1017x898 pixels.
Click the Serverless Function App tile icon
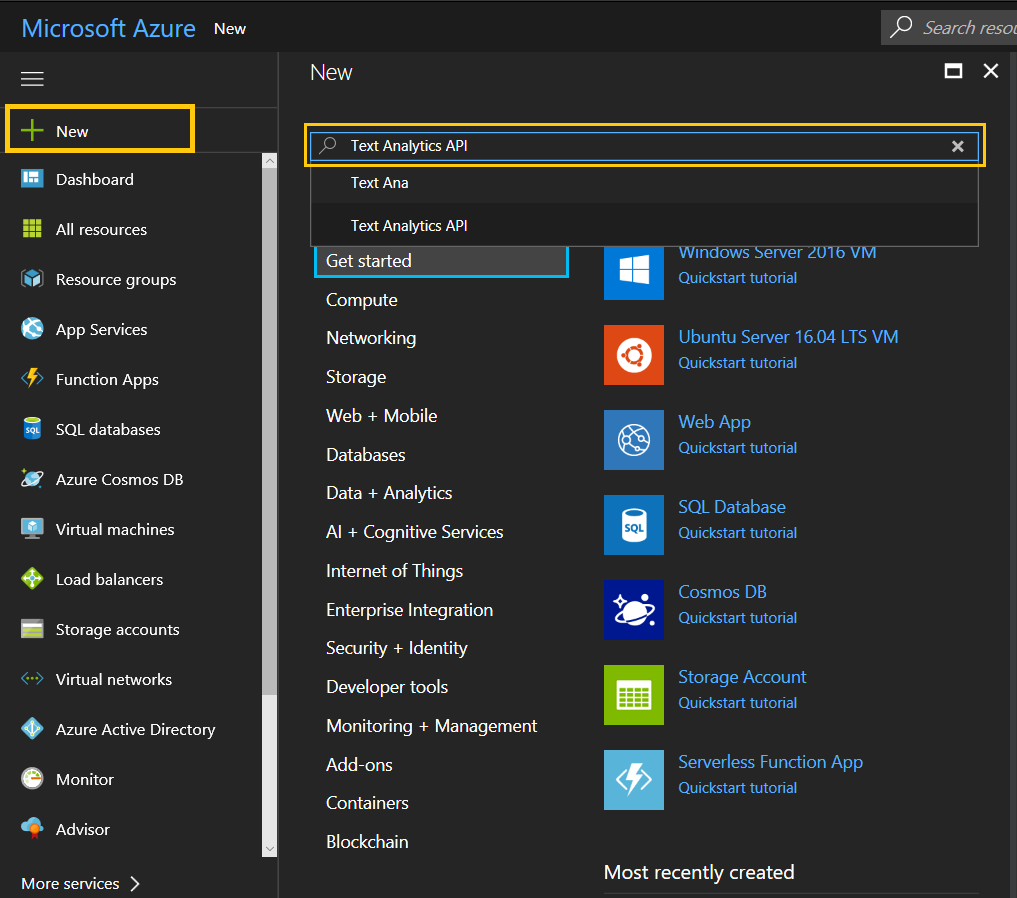(x=634, y=779)
